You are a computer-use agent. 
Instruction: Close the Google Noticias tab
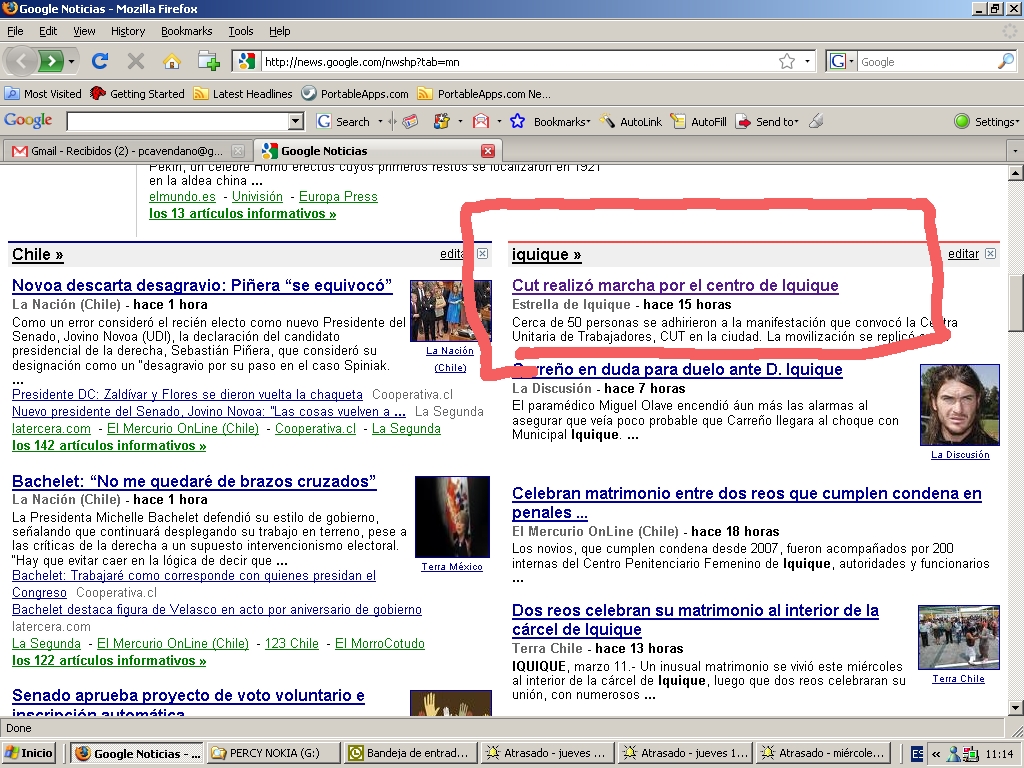tap(488, 151)
